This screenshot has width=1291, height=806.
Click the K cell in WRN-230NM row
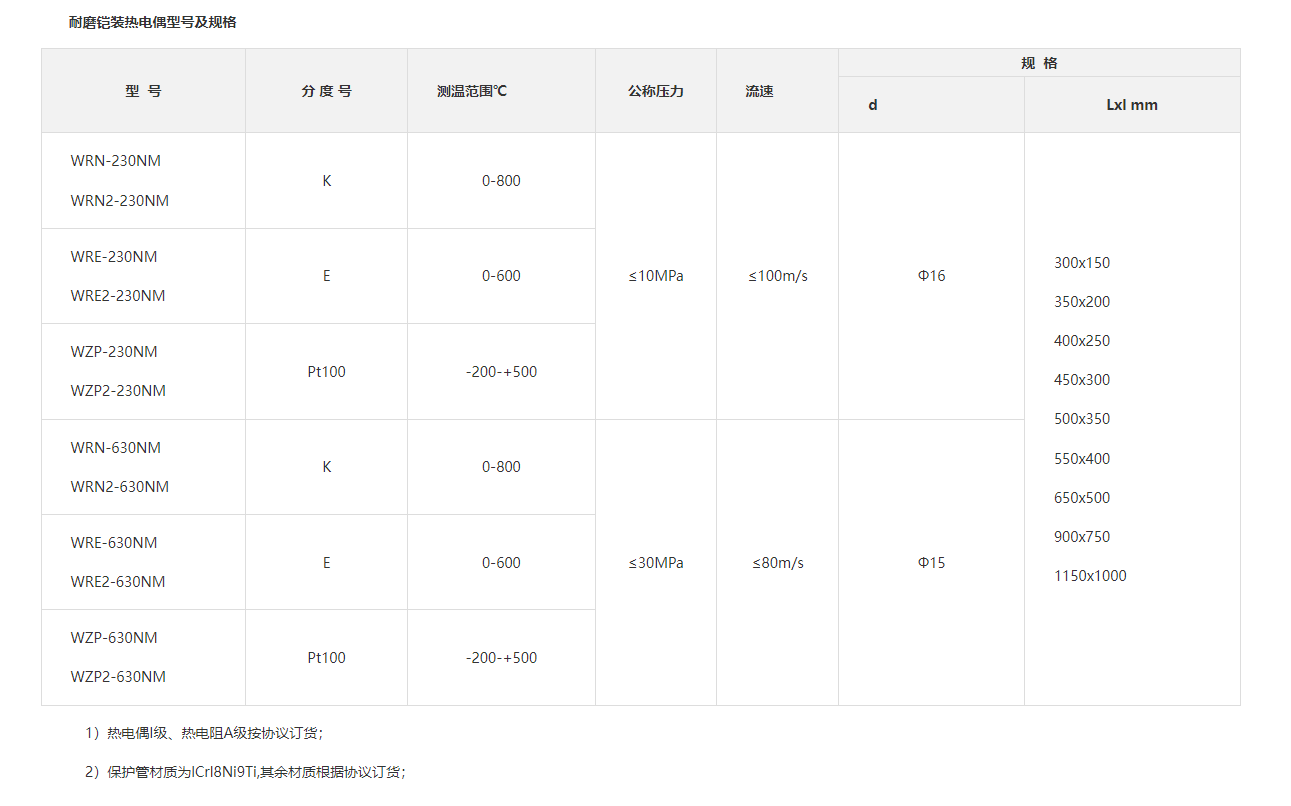click(326, 181)
